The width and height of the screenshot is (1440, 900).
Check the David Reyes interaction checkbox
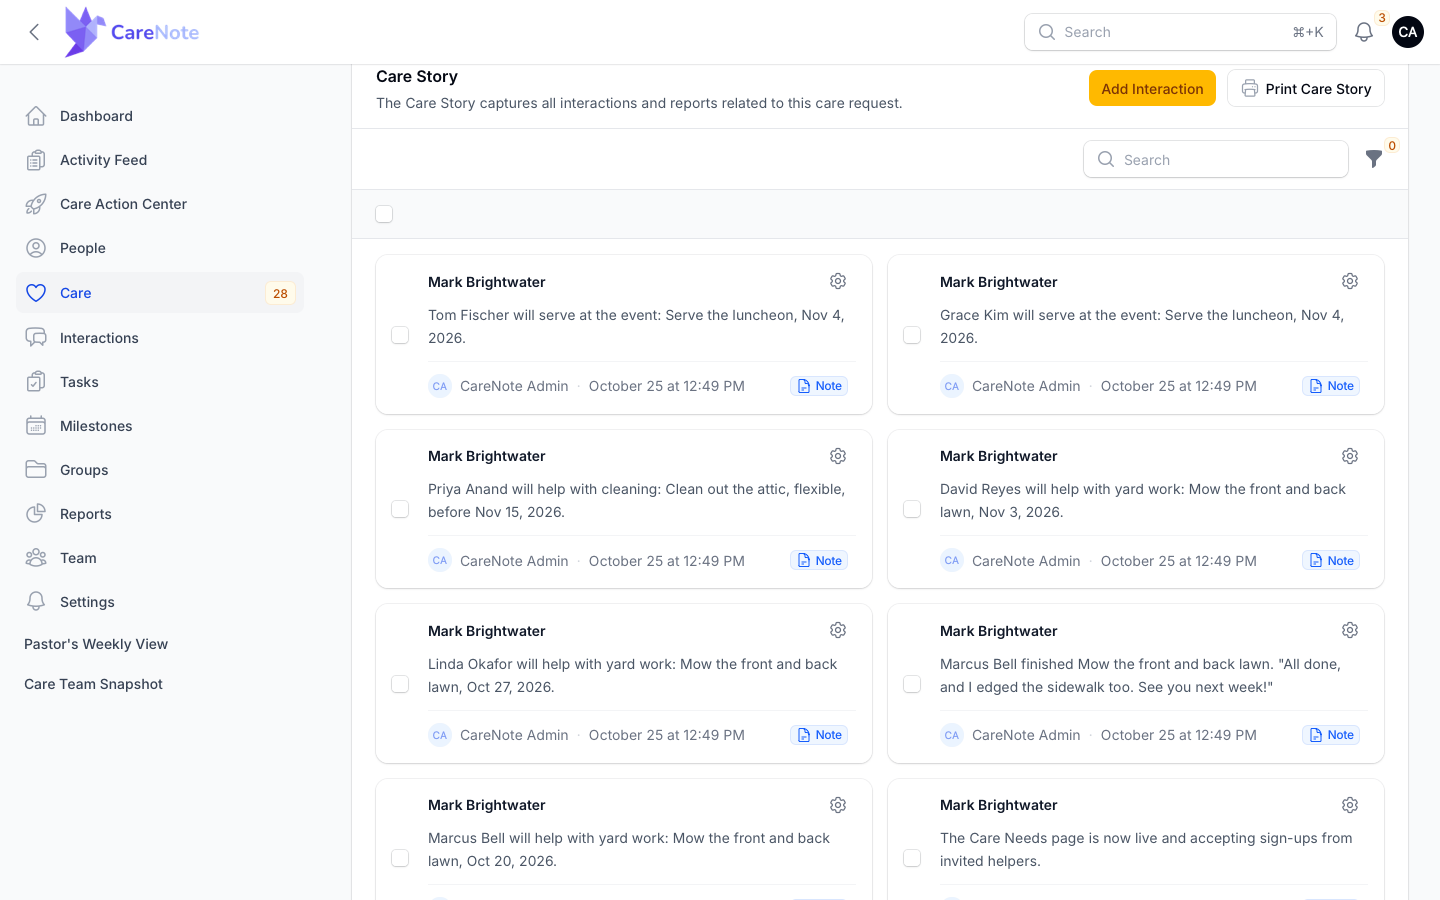(x=912, y=509)
